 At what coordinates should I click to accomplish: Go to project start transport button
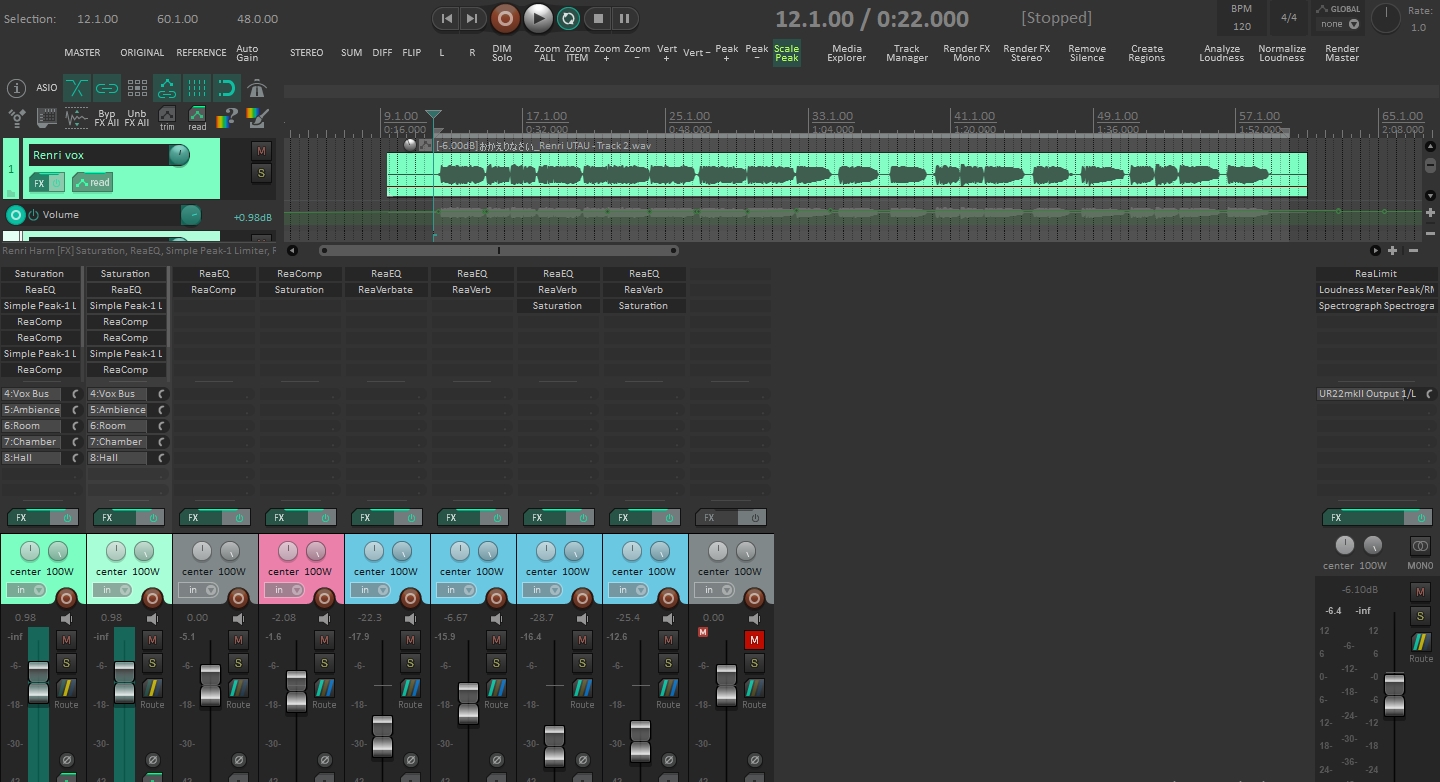pos(447,18)
